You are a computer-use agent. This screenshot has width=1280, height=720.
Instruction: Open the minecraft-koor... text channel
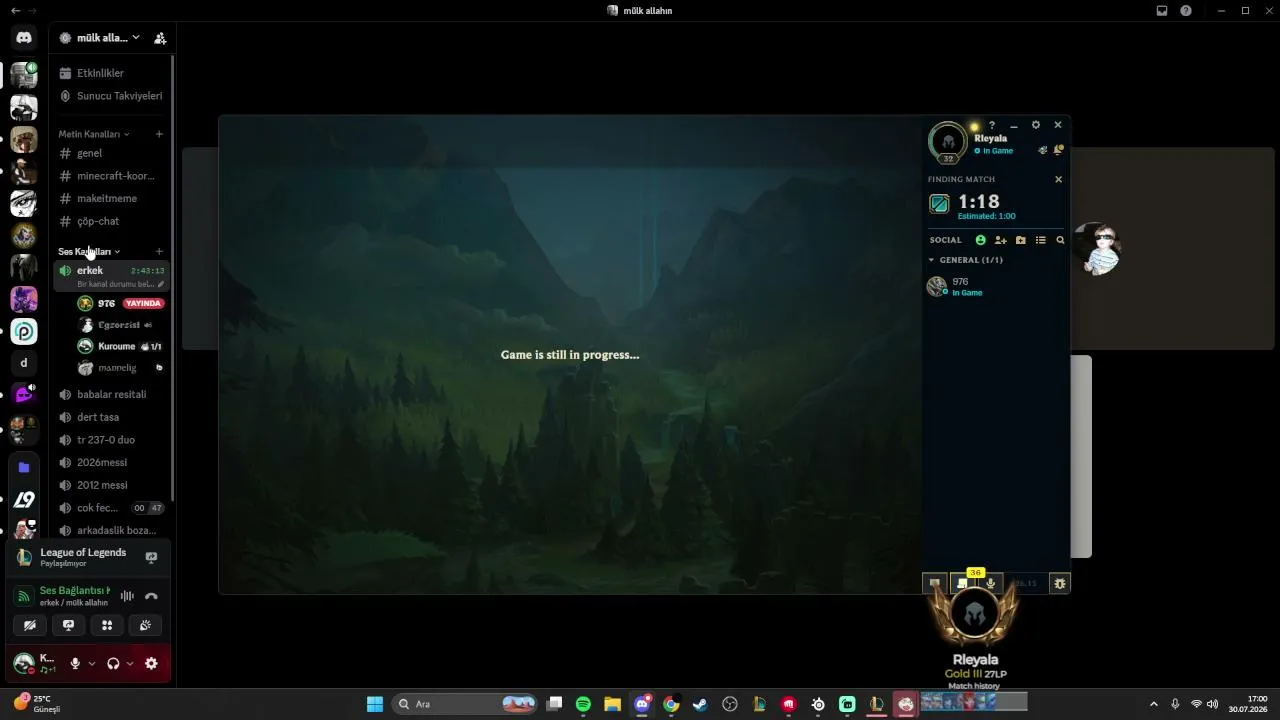(110, 176)
